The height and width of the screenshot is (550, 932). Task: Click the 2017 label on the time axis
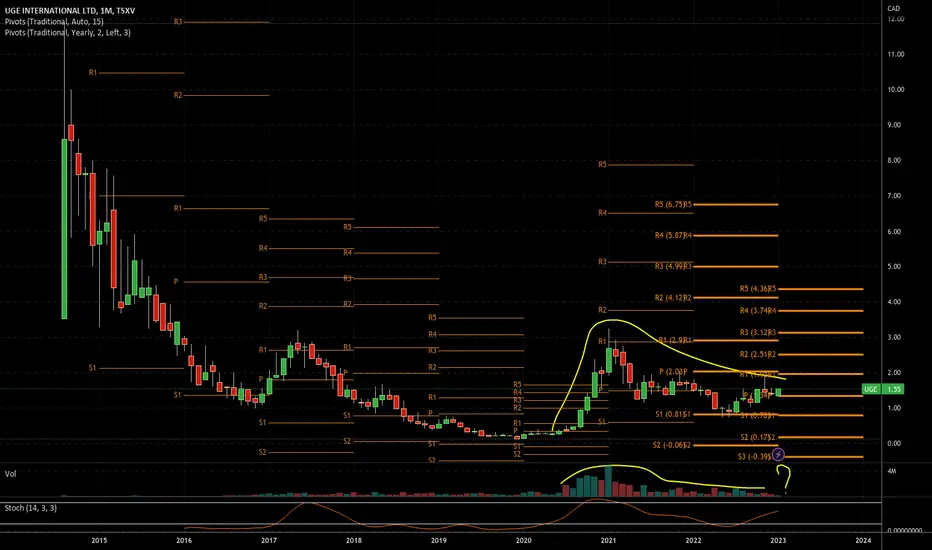pyautogui.click(x=269, y=540)
